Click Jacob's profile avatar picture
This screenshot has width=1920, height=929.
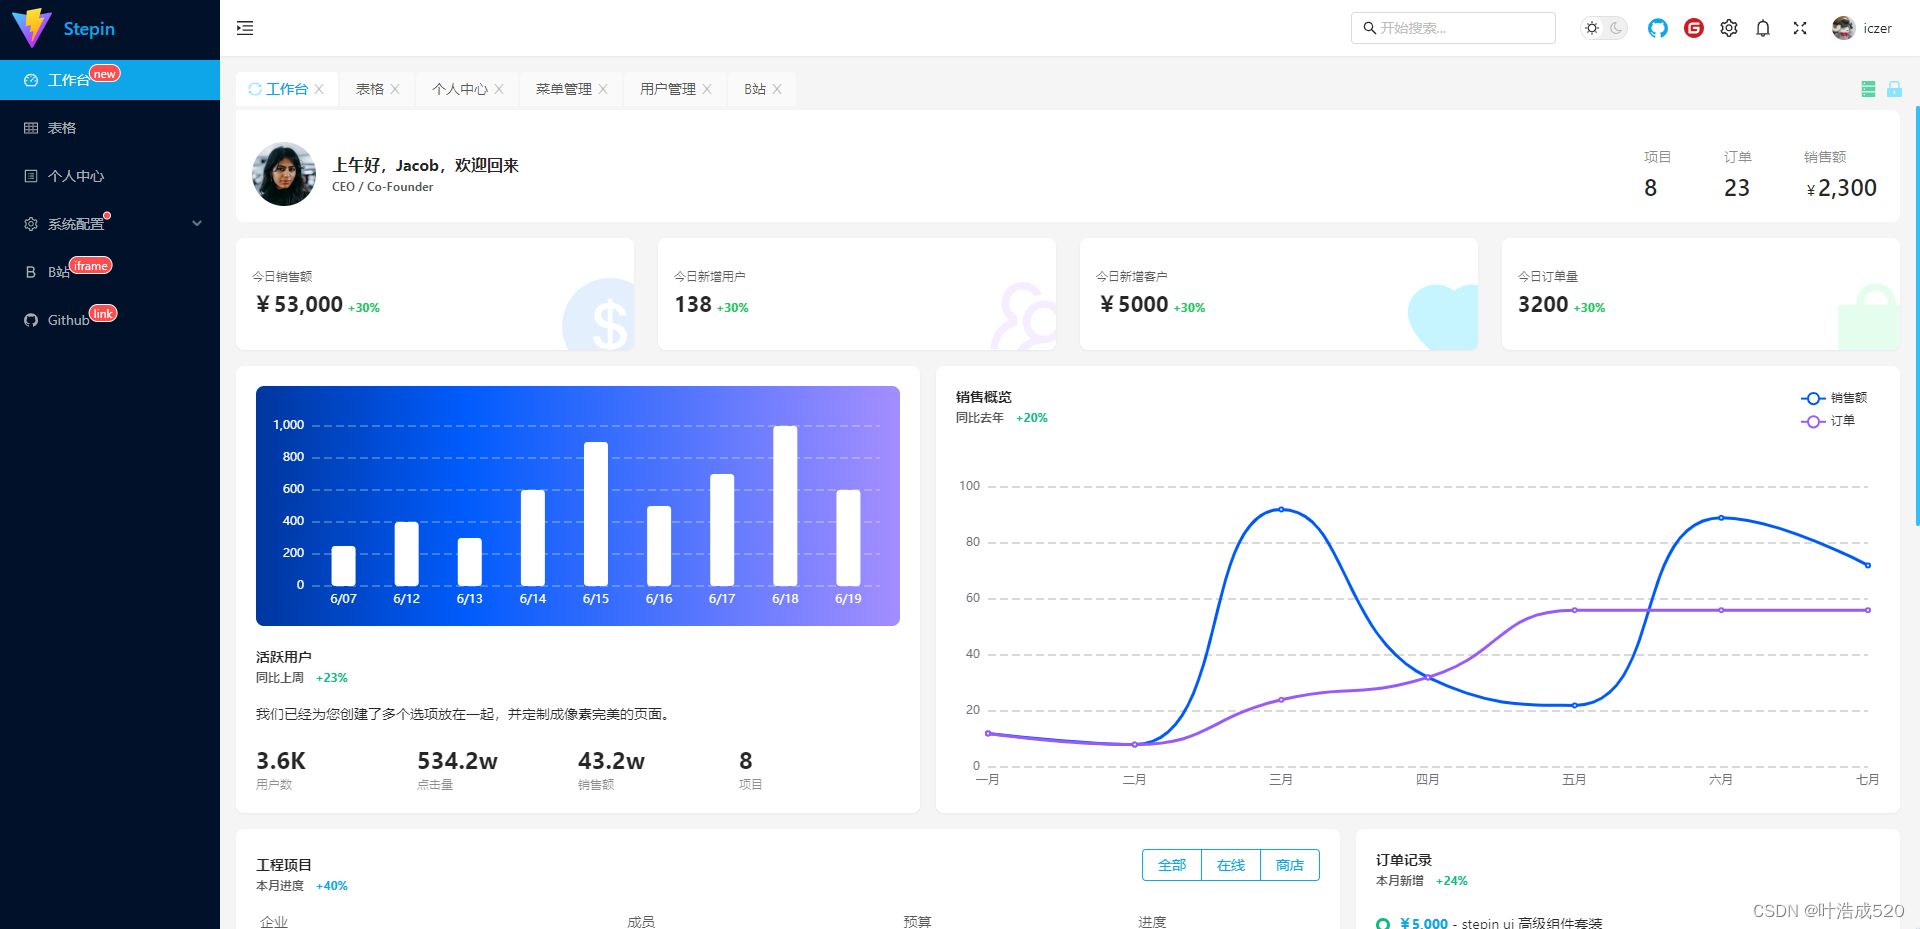click(x=284, y=174)
